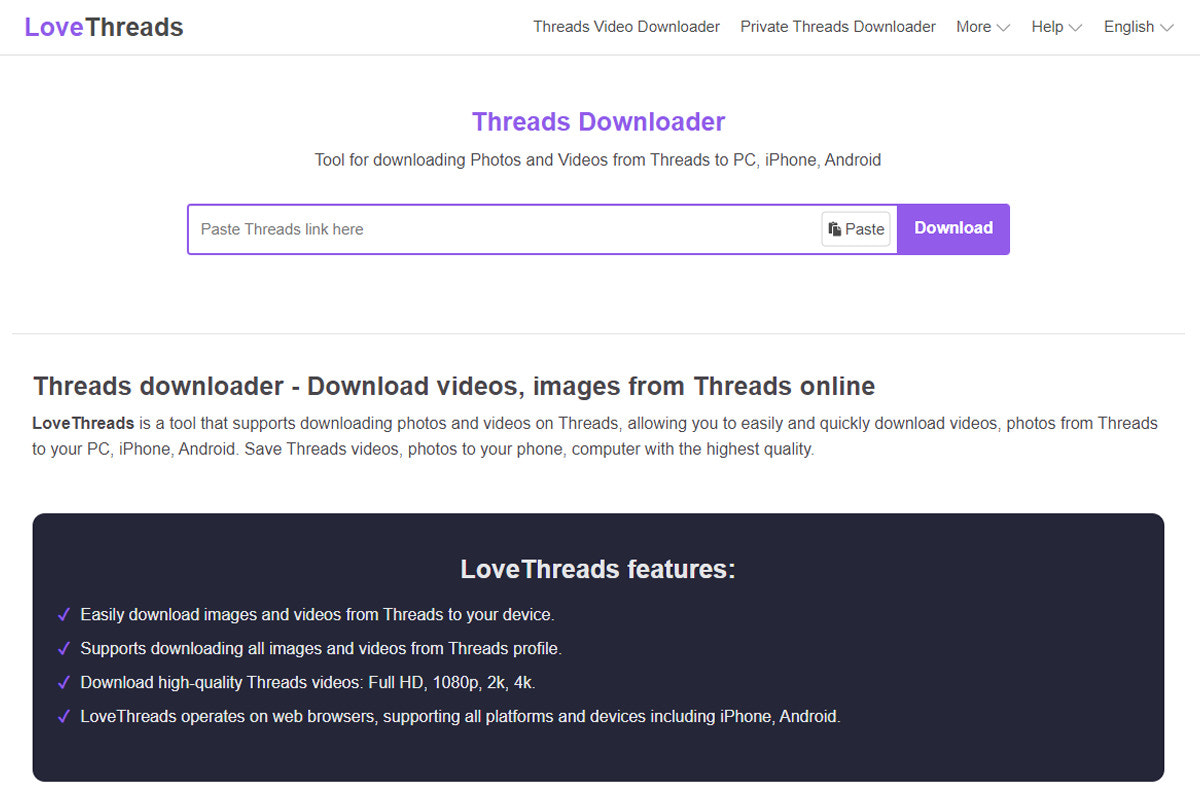The image size is (1200, 800).
Task: Go to Private Threads Downloader
Action: (x=838, y=27)
